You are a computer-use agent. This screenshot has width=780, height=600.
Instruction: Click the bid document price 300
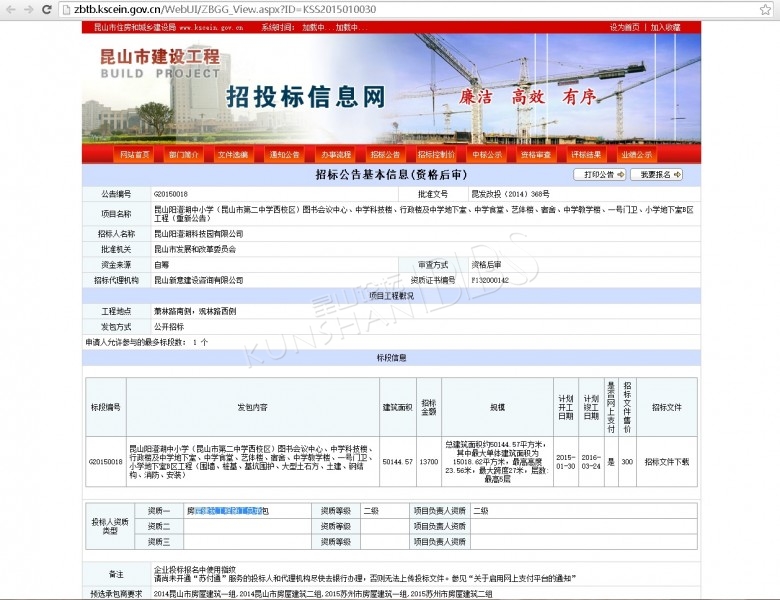click(x=627, y=462)
